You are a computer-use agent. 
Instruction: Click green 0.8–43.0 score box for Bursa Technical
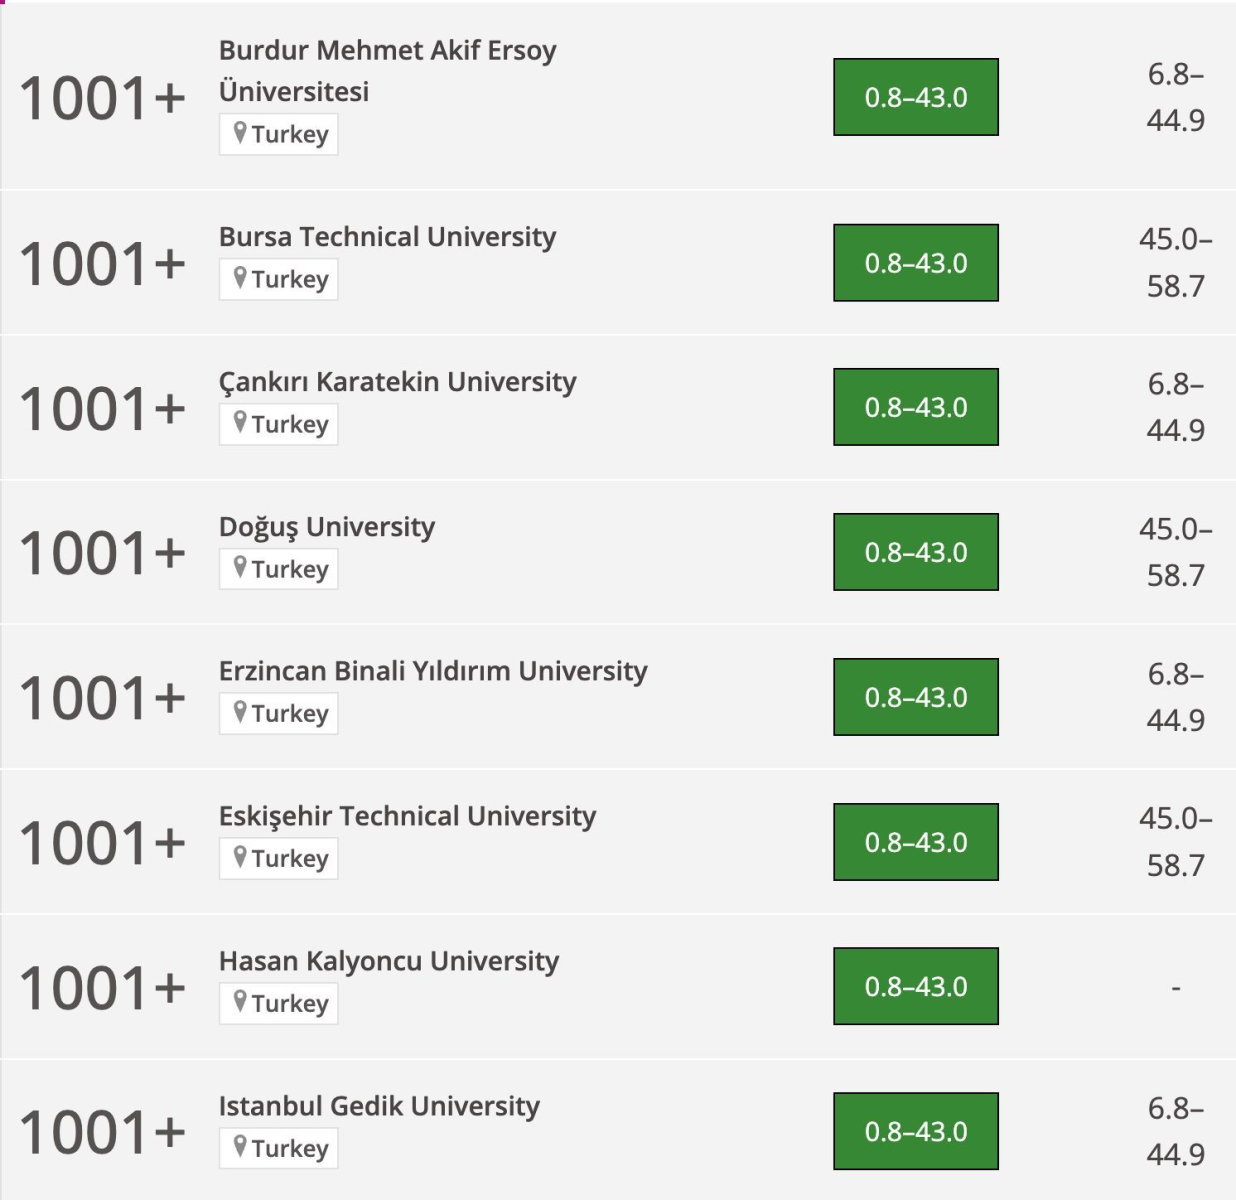point(916,263)
